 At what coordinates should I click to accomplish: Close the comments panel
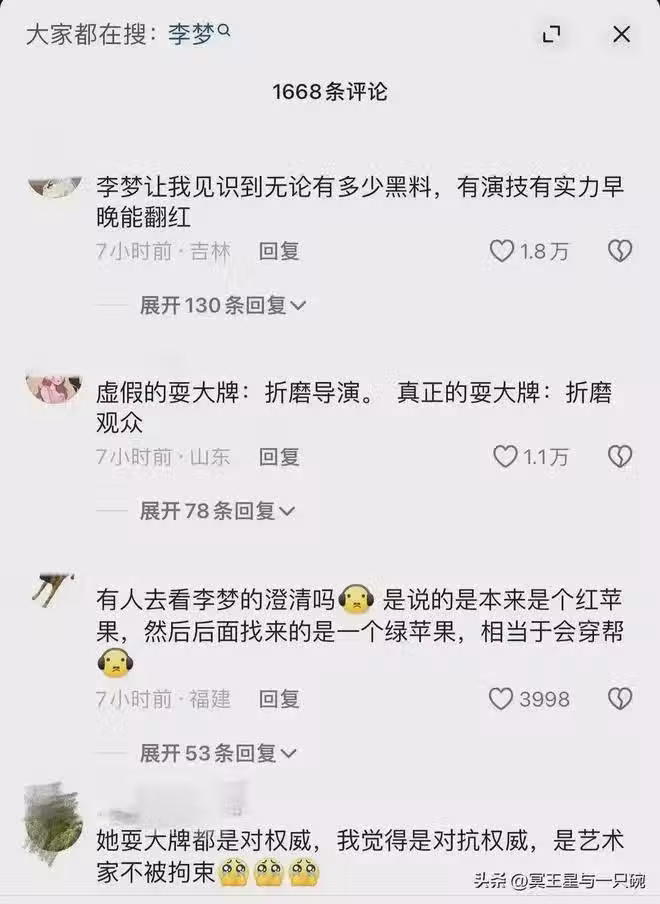(621, 35)
